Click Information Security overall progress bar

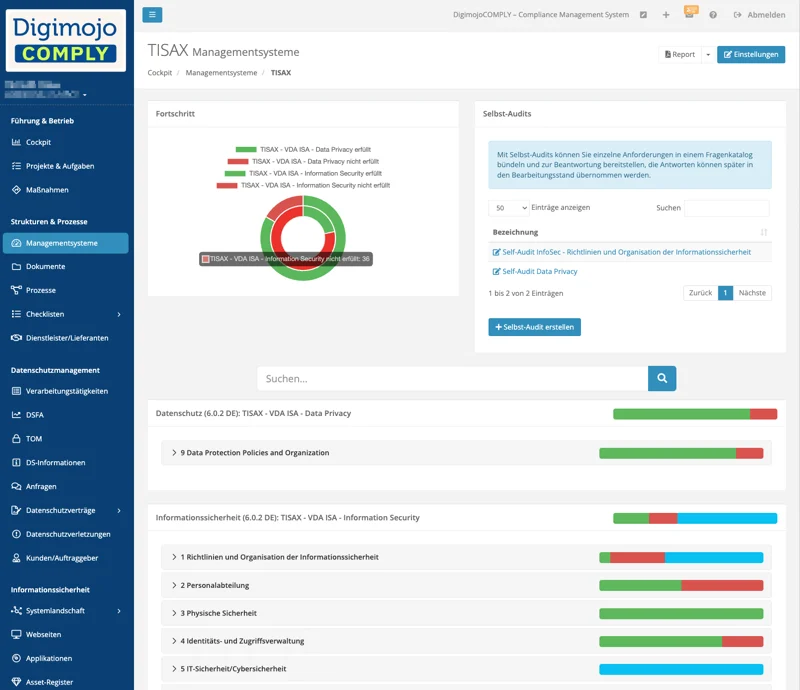pos(695,519)
